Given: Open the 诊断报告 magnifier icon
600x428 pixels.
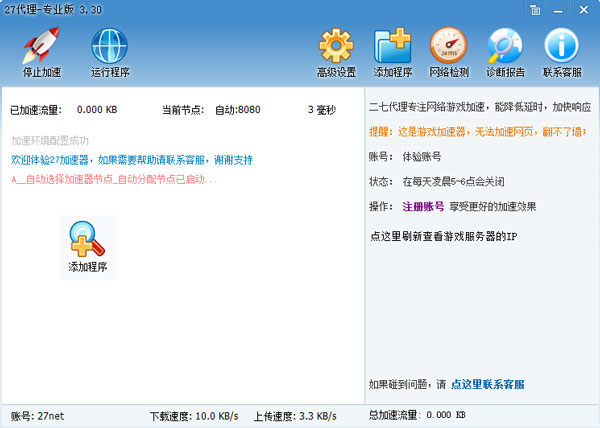Looking at the screenshot, I should [x=505, y=52].
